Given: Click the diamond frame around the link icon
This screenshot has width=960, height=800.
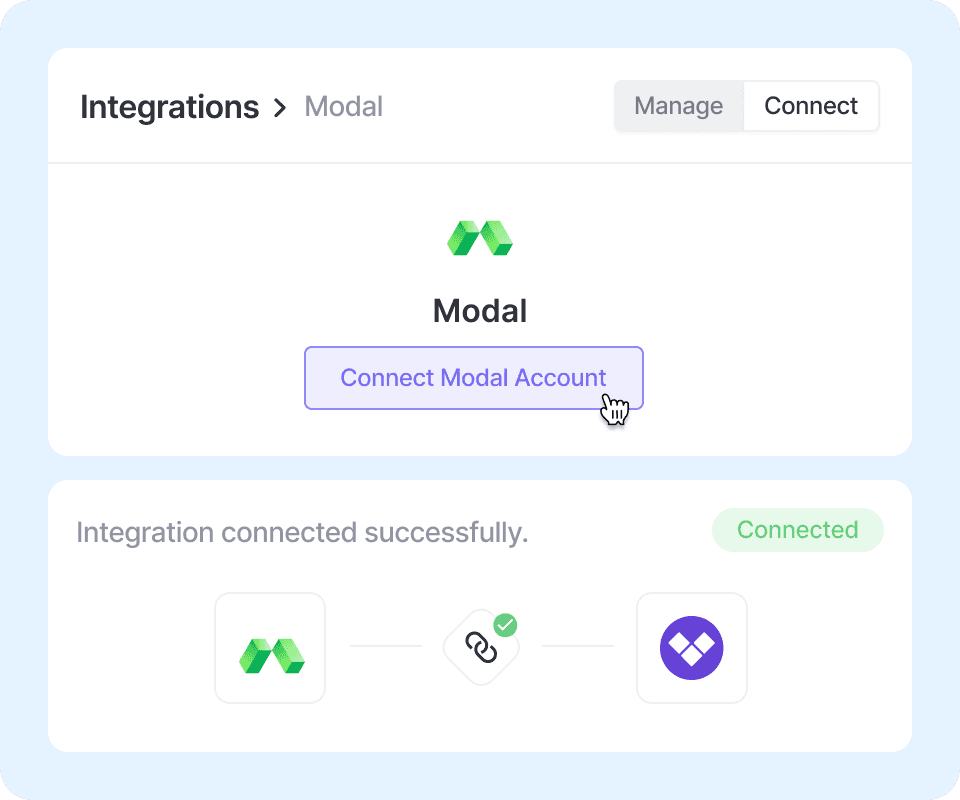Looking at the screenshot, I should pos(481,648).
